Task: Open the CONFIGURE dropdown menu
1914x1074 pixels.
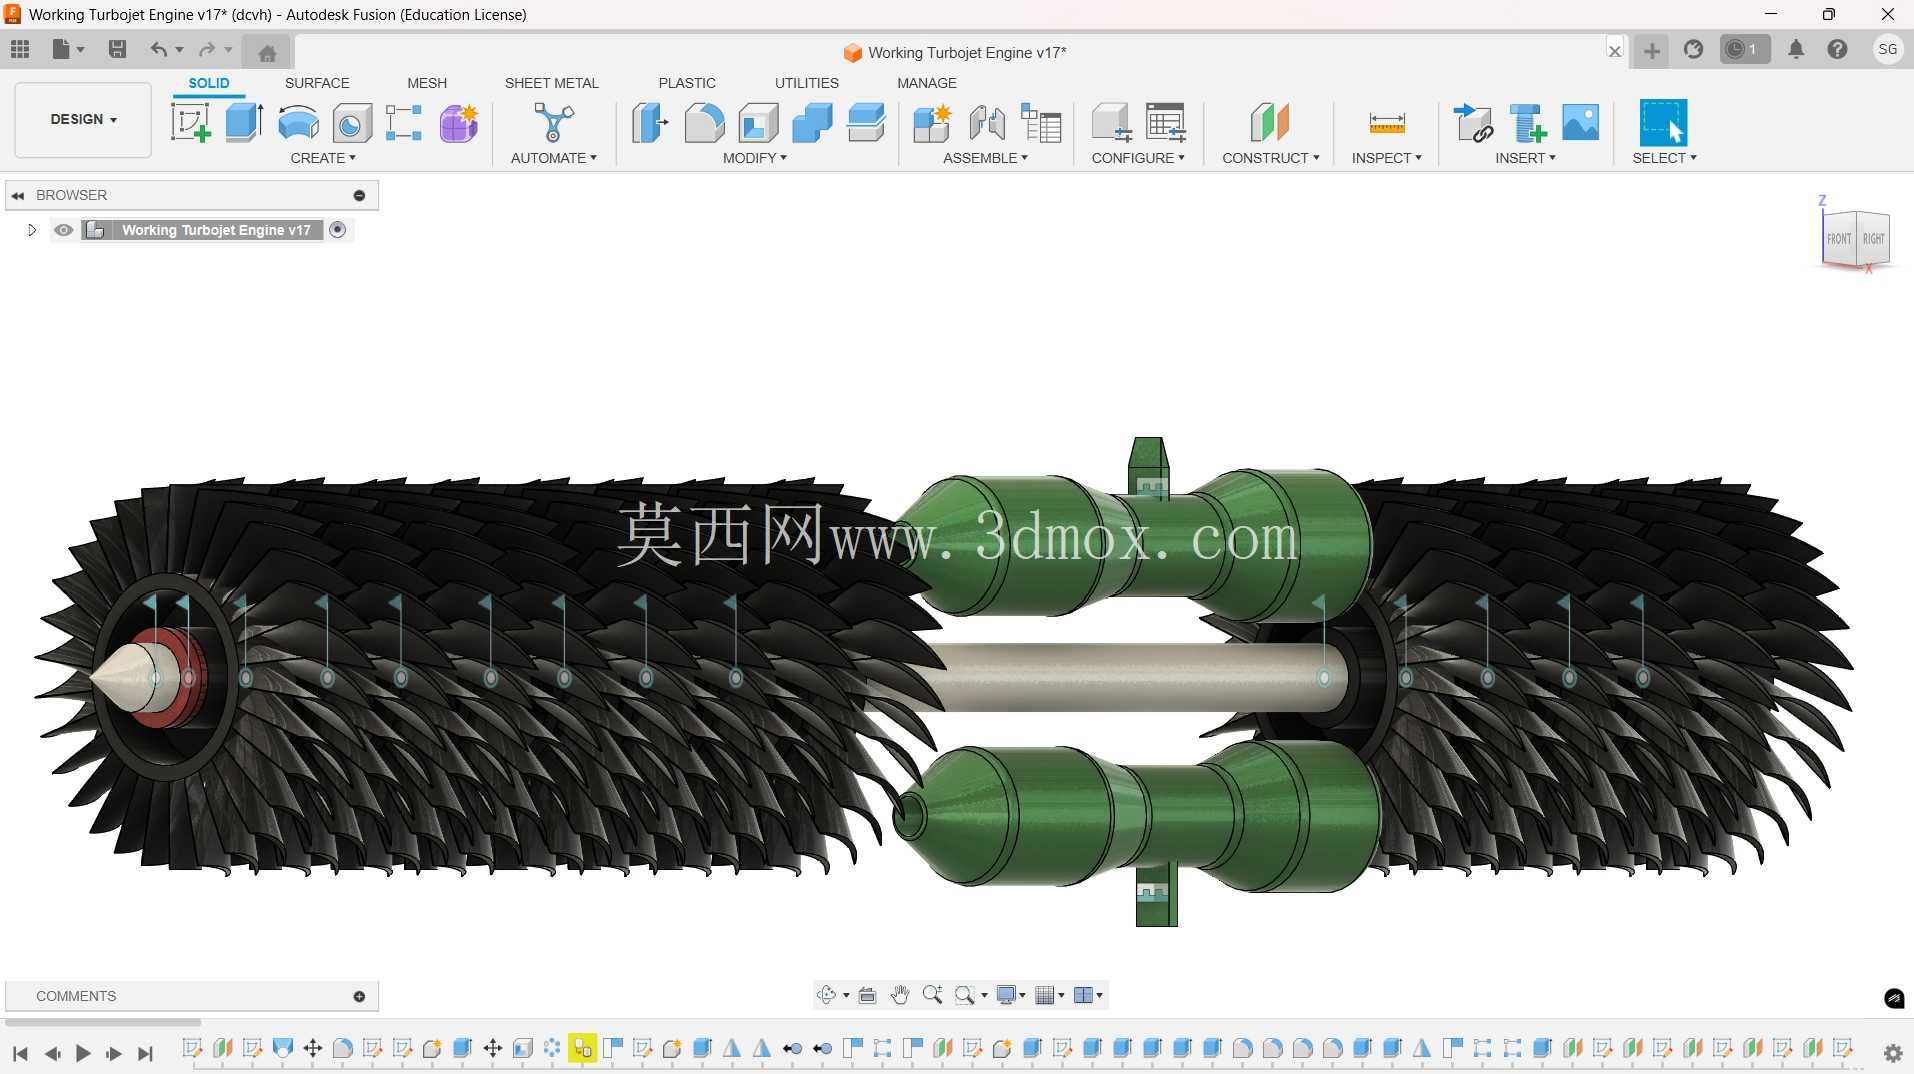Action: click(1138, 158)
